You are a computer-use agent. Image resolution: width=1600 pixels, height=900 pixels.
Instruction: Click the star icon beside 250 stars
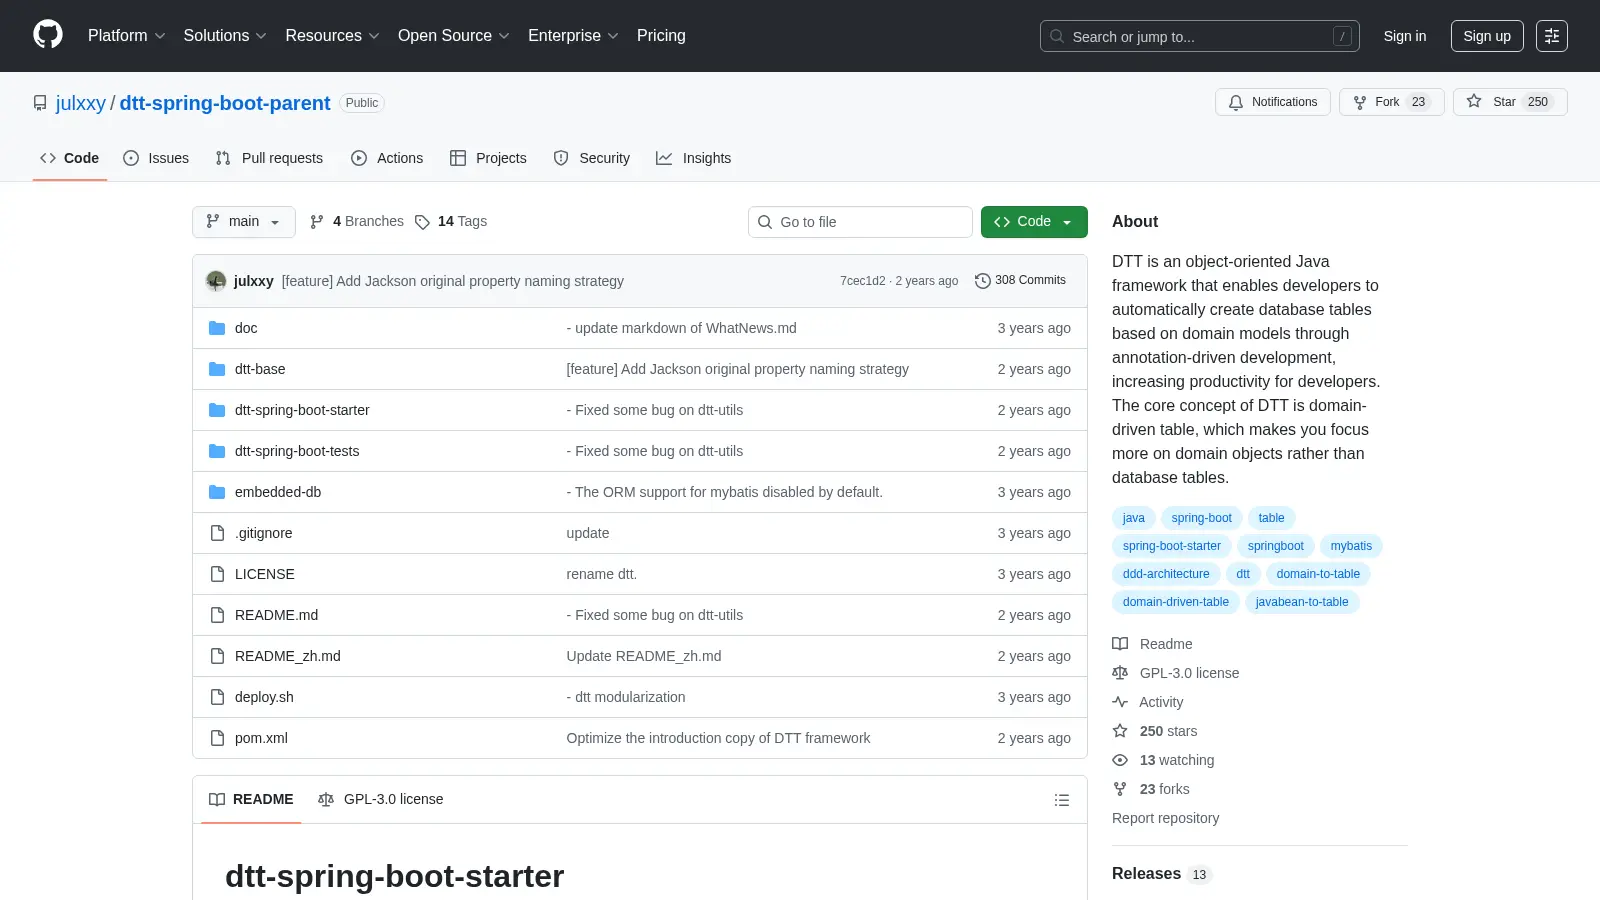click(1120, 731)
